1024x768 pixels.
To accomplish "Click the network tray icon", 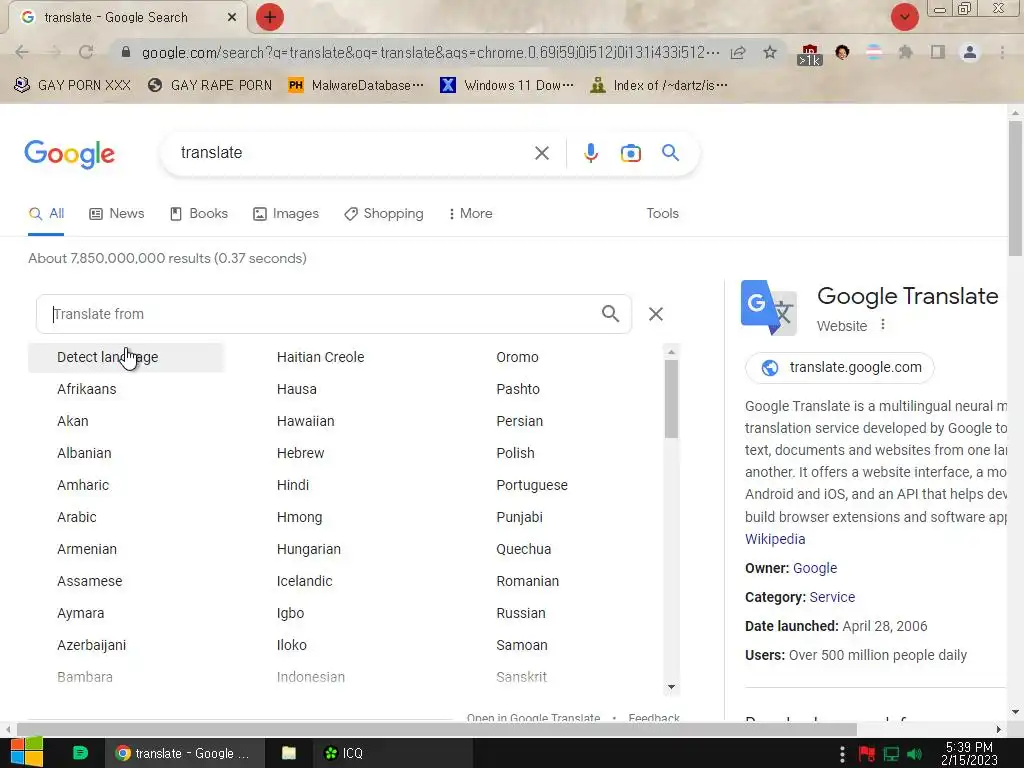I will coord(891,754).
